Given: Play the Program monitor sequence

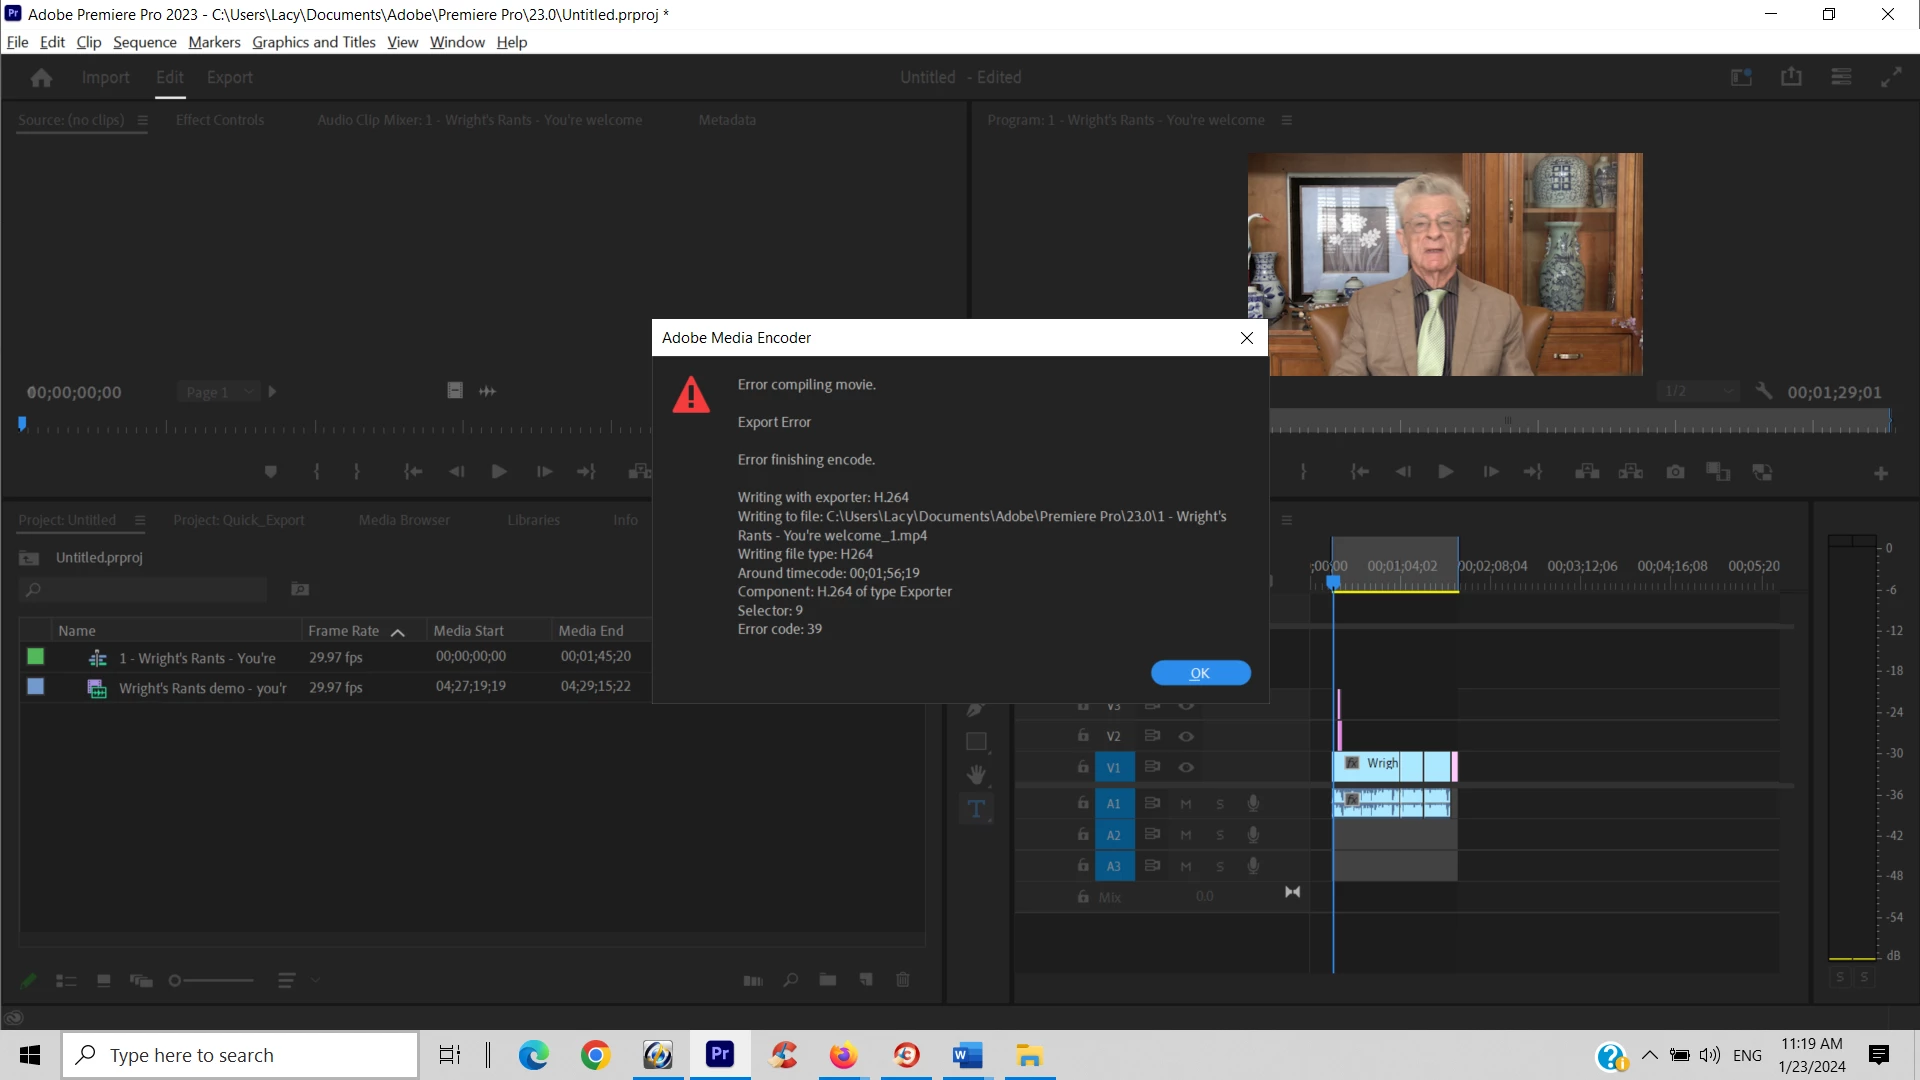Looking at the screenshot, I should click(x=1445, y=472).
